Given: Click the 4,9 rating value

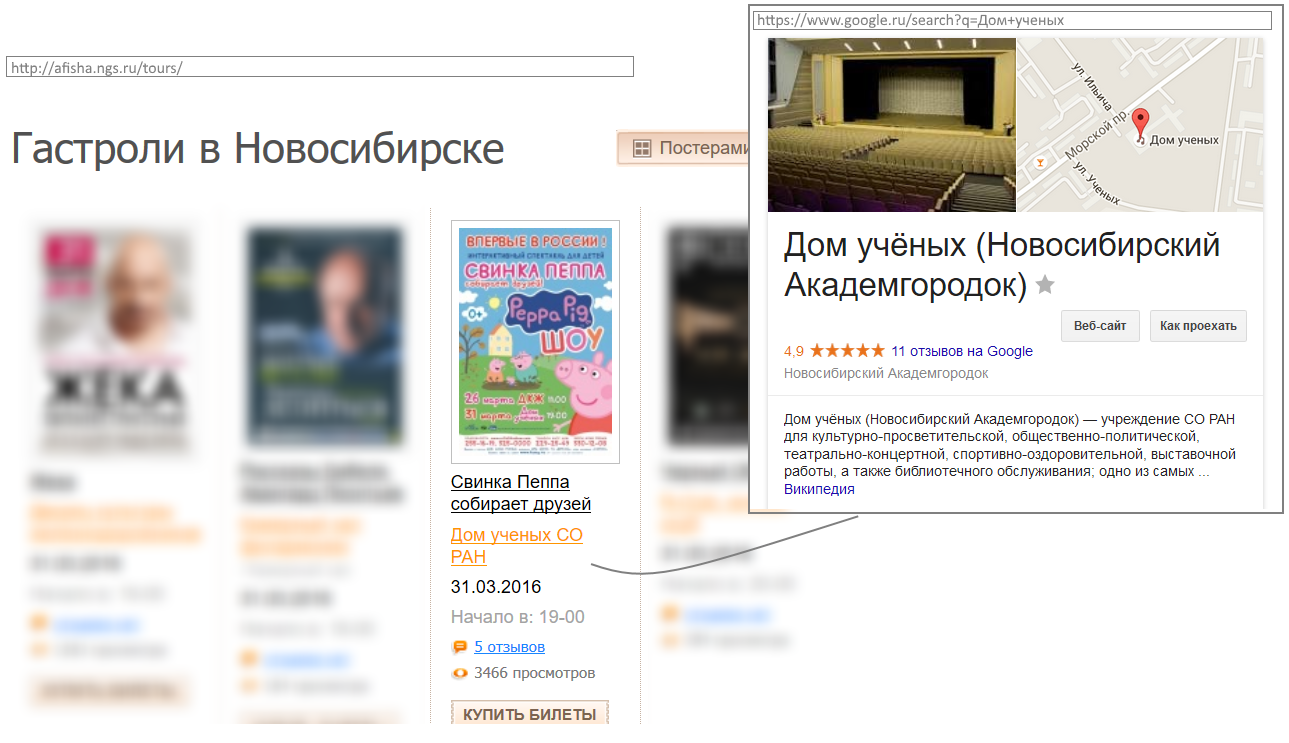Looking at the screenshot, I should [x=794, y=351].
